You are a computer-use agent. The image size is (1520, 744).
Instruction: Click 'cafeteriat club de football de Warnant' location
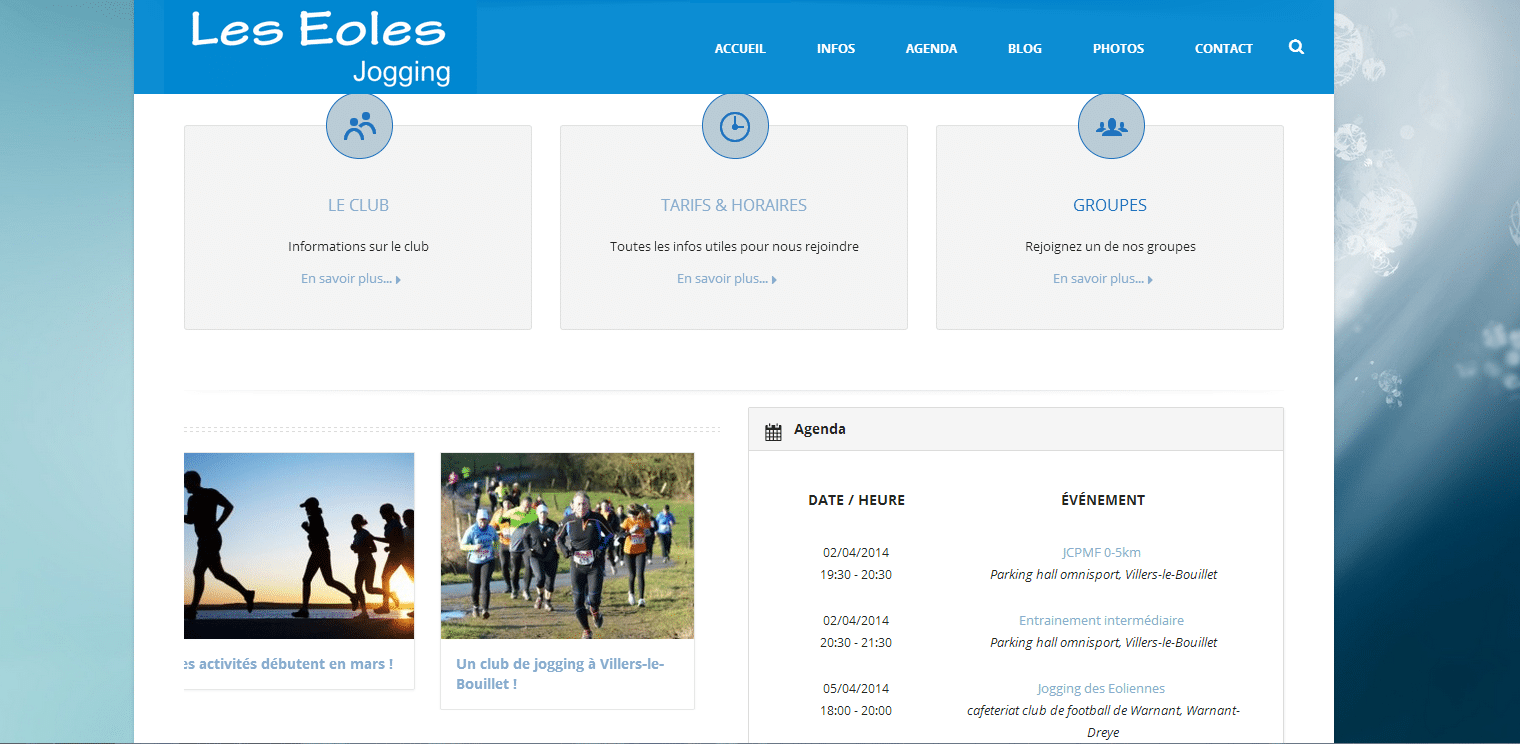(x=1103, y=721)
